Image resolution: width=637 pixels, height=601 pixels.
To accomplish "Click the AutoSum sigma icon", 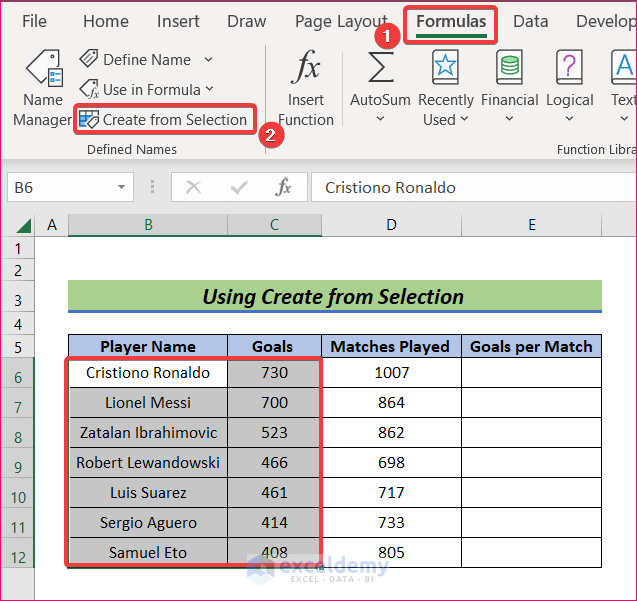I will [380, 67].
